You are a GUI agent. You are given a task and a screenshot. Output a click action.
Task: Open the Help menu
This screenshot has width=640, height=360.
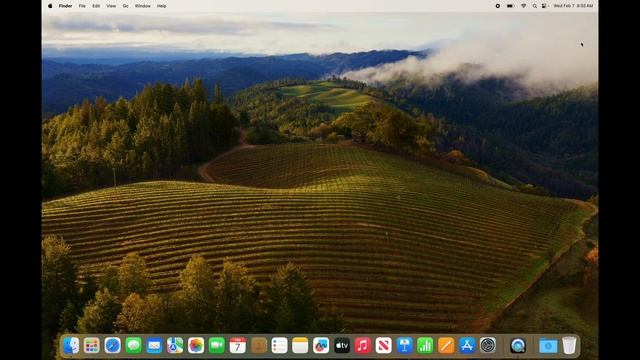pos(162,6)
